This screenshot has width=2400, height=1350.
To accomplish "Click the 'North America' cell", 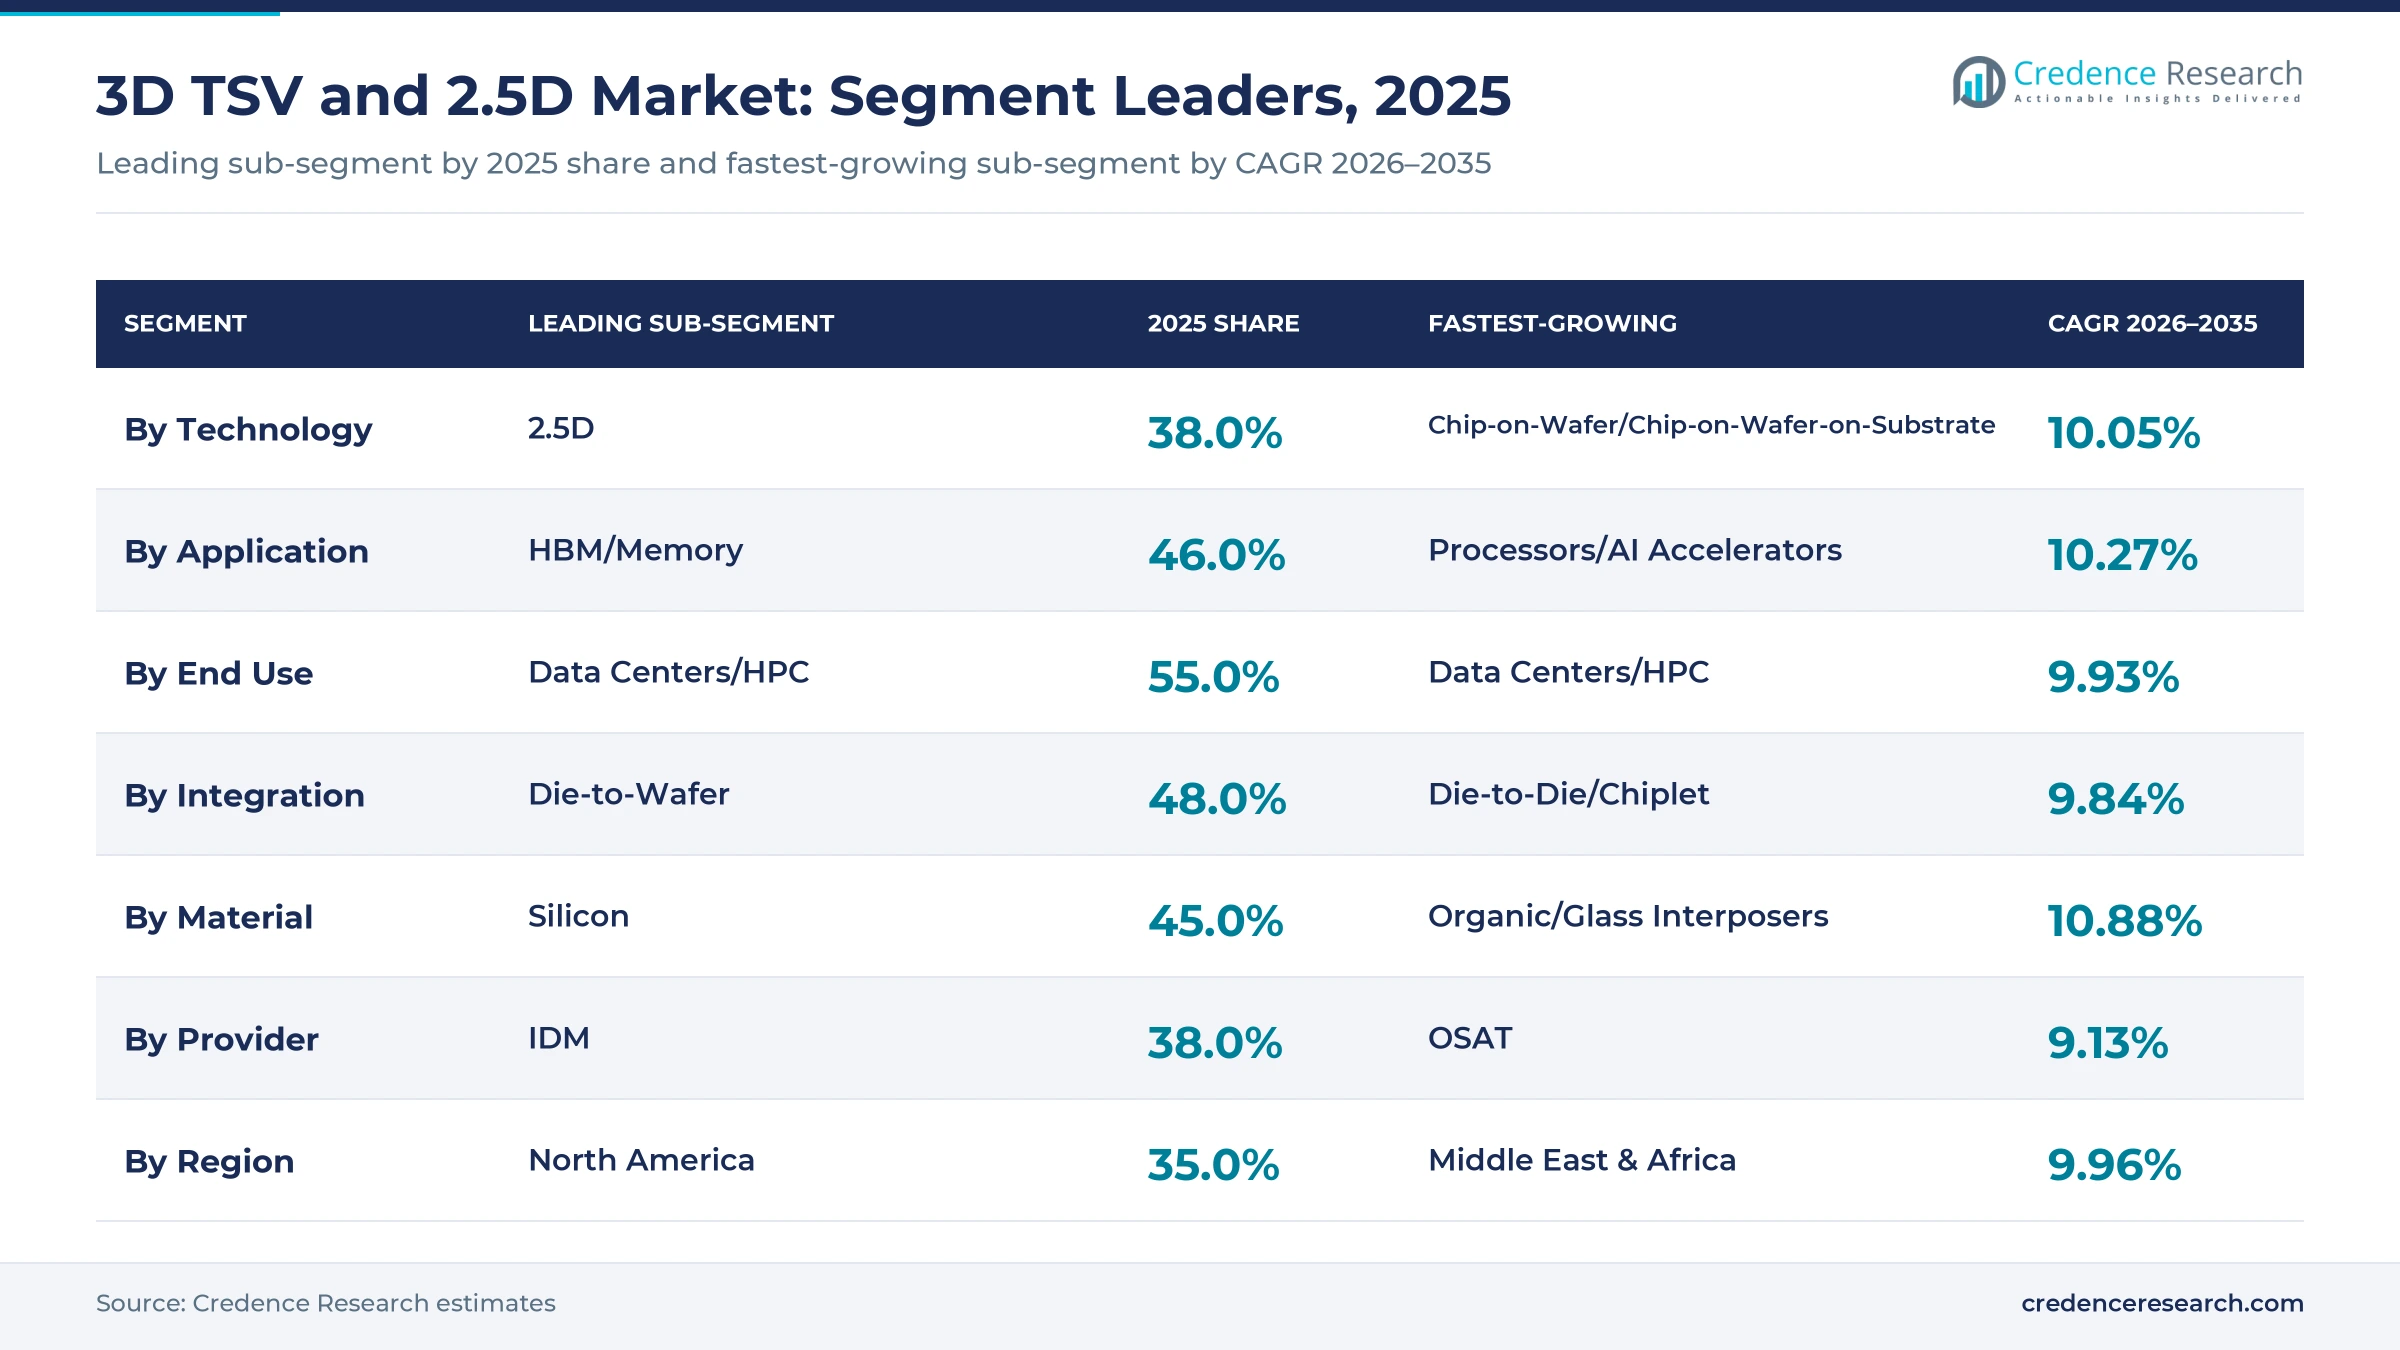I will coord(641,1160).
